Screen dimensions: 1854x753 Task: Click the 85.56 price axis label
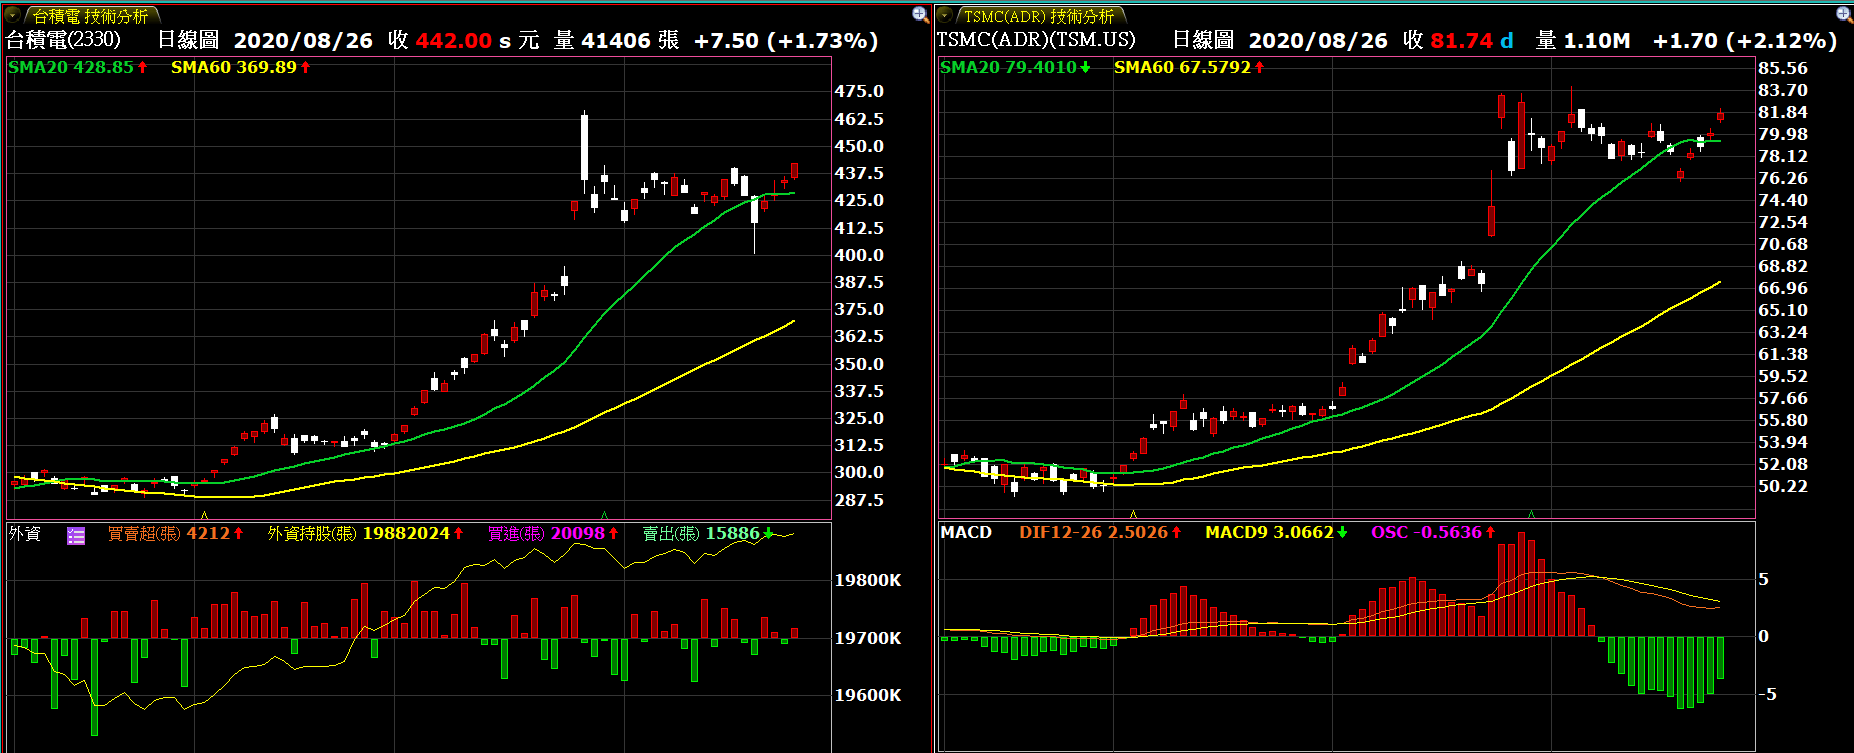(x=1783, y=68)
